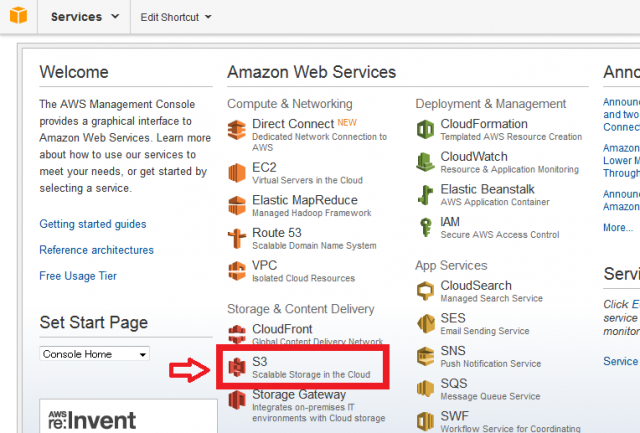The height and width of the screenshot is (433, 640).
Task: Open the EC2 service link
Action: click(264, 167)
